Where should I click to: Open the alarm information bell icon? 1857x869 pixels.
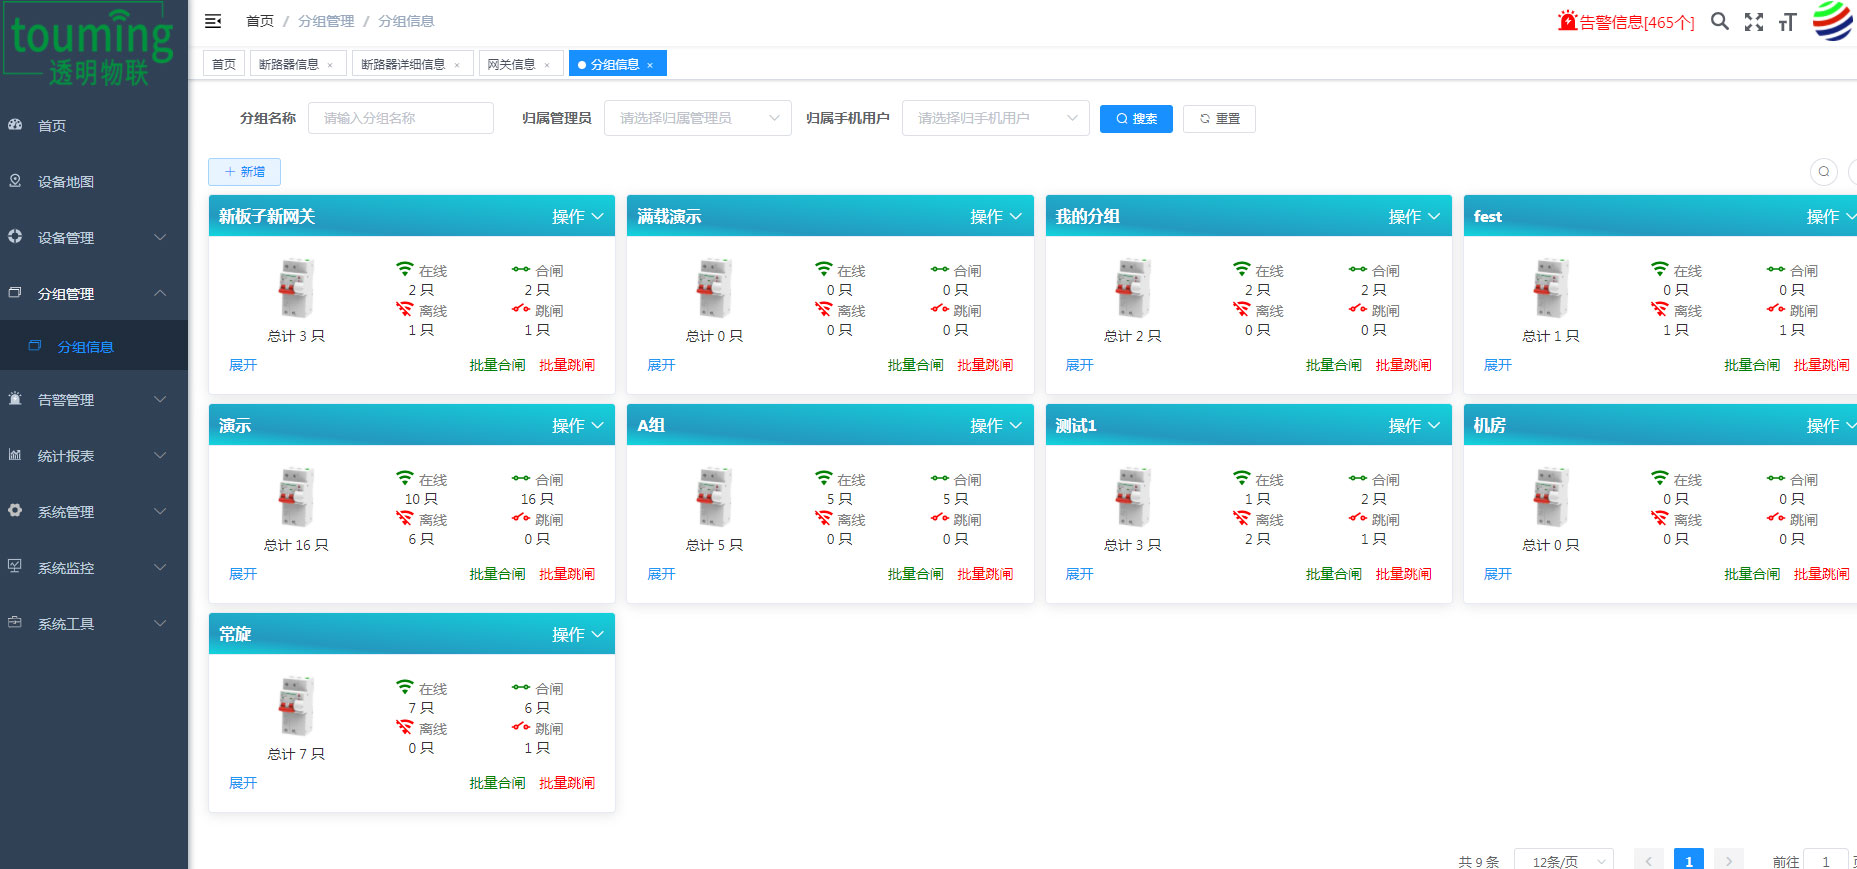coord(1567,21)
